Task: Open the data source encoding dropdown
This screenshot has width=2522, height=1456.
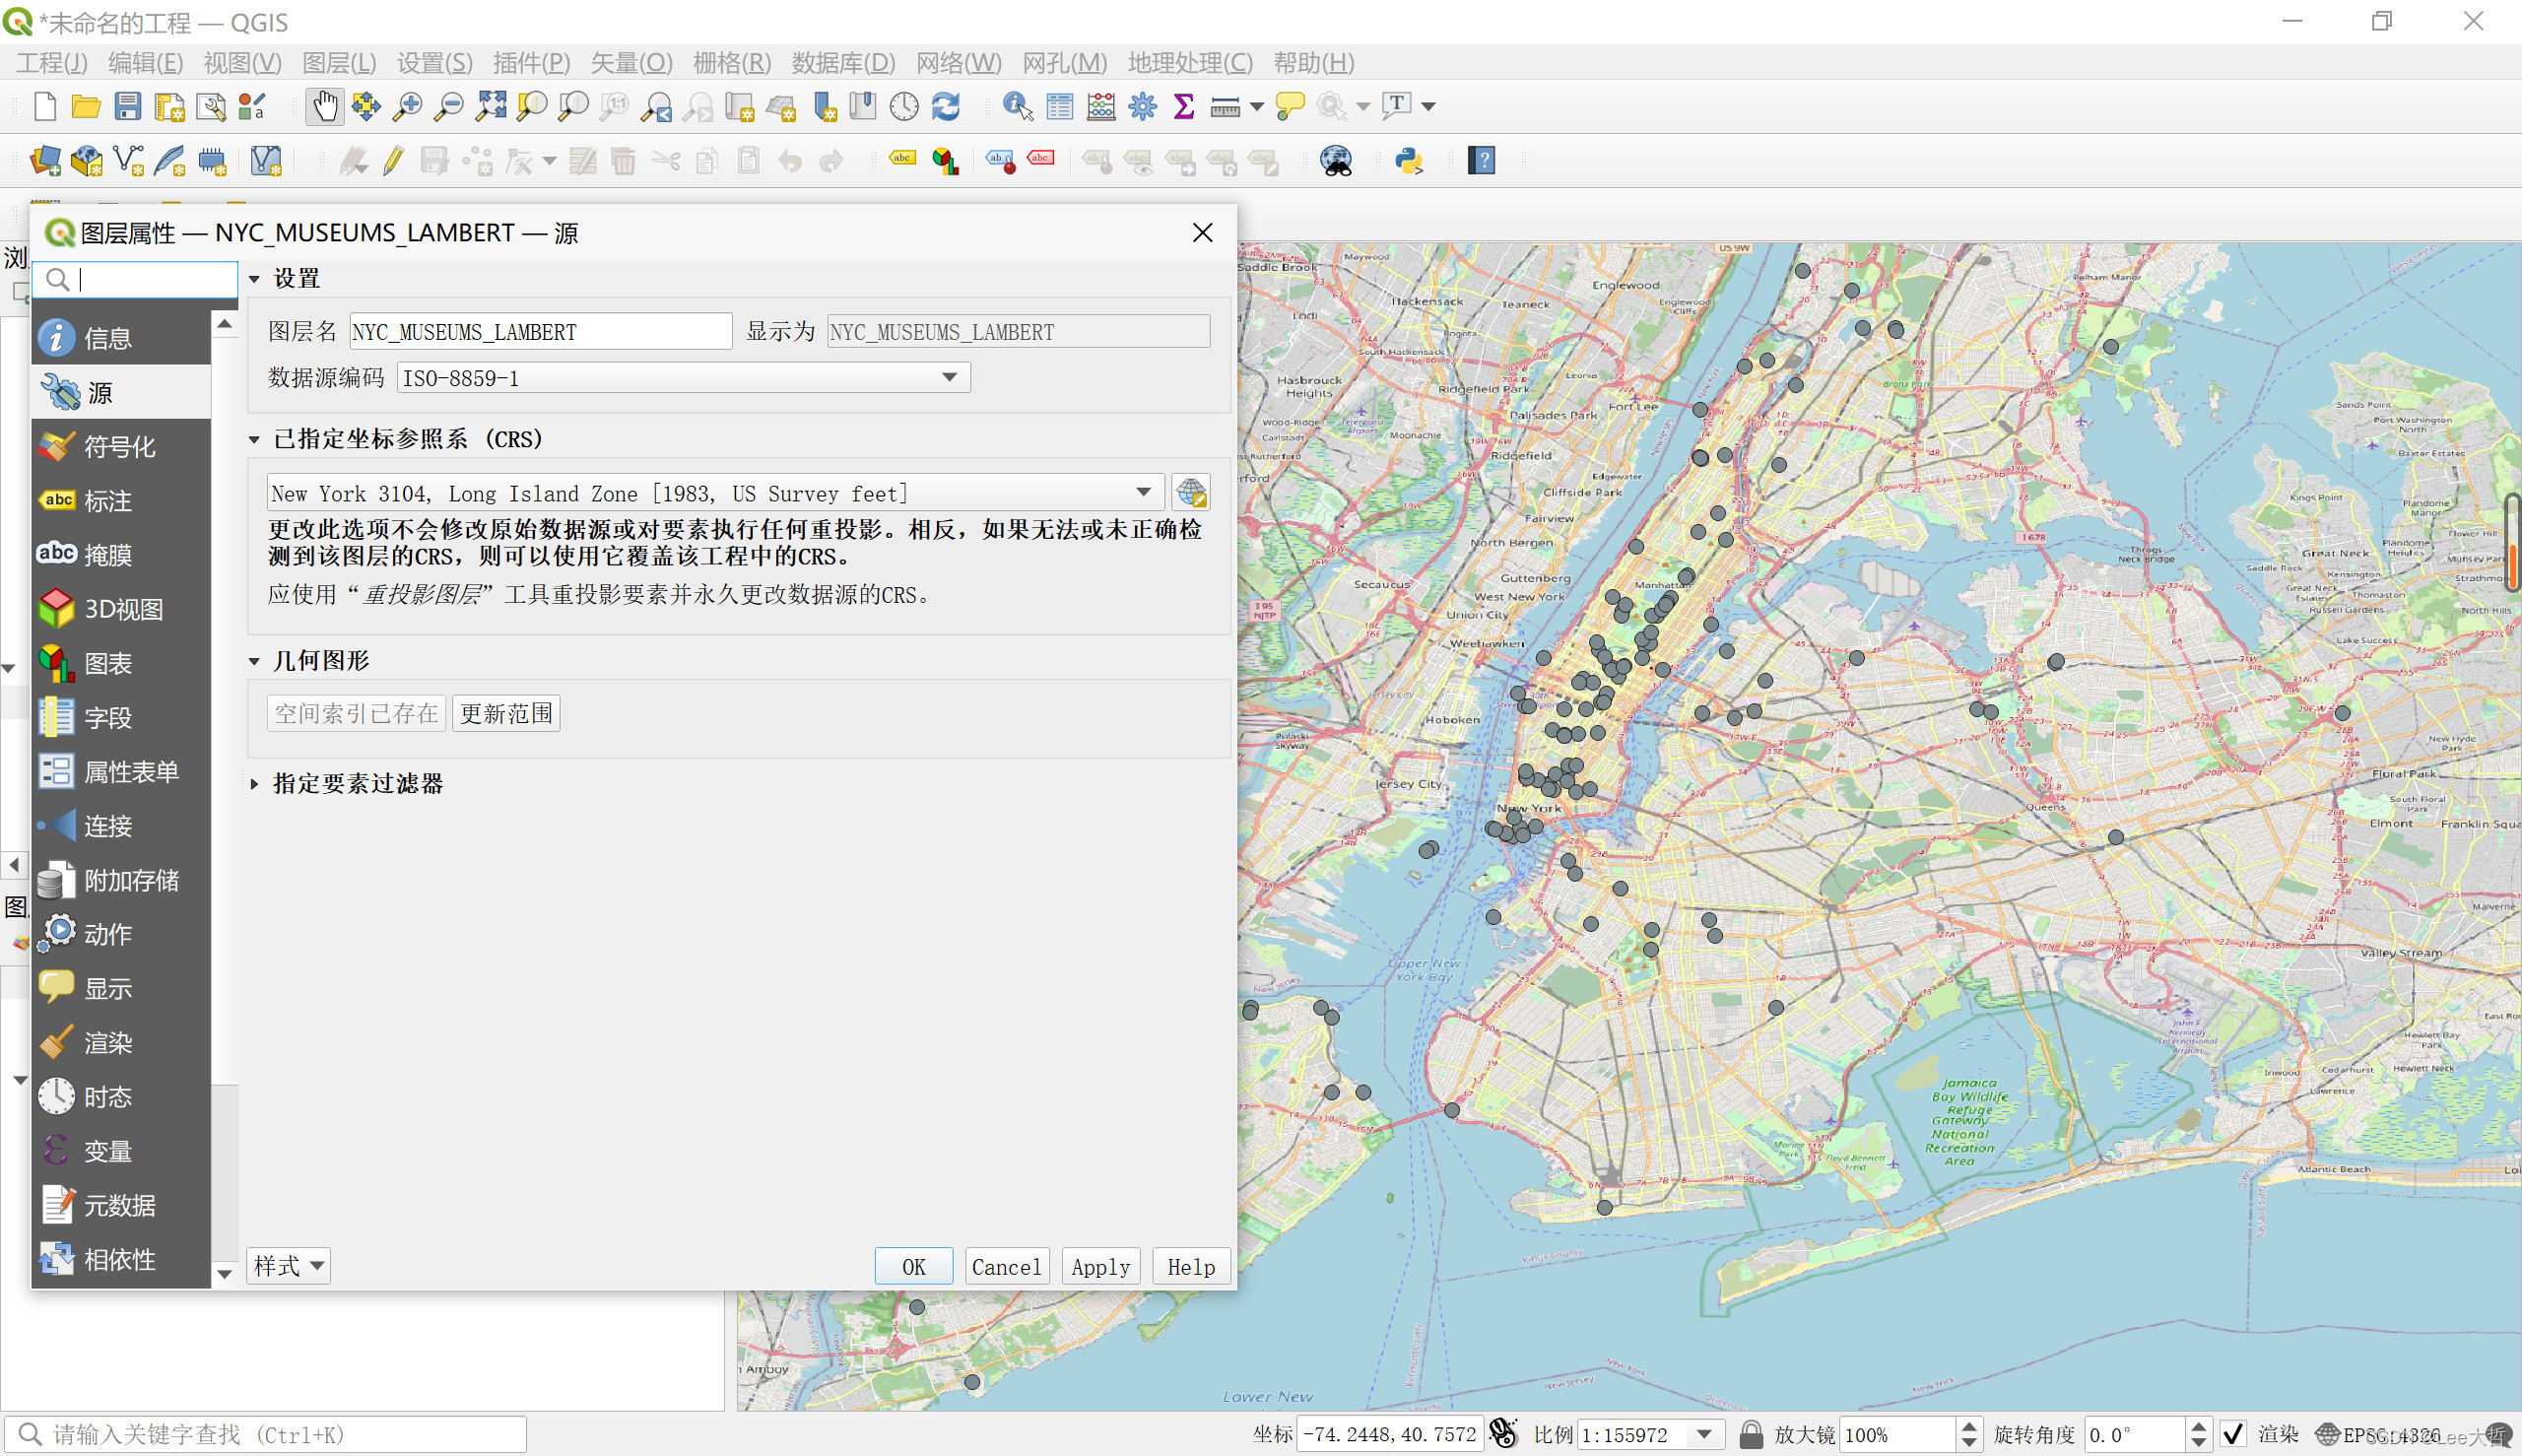Action: (949, 378)
